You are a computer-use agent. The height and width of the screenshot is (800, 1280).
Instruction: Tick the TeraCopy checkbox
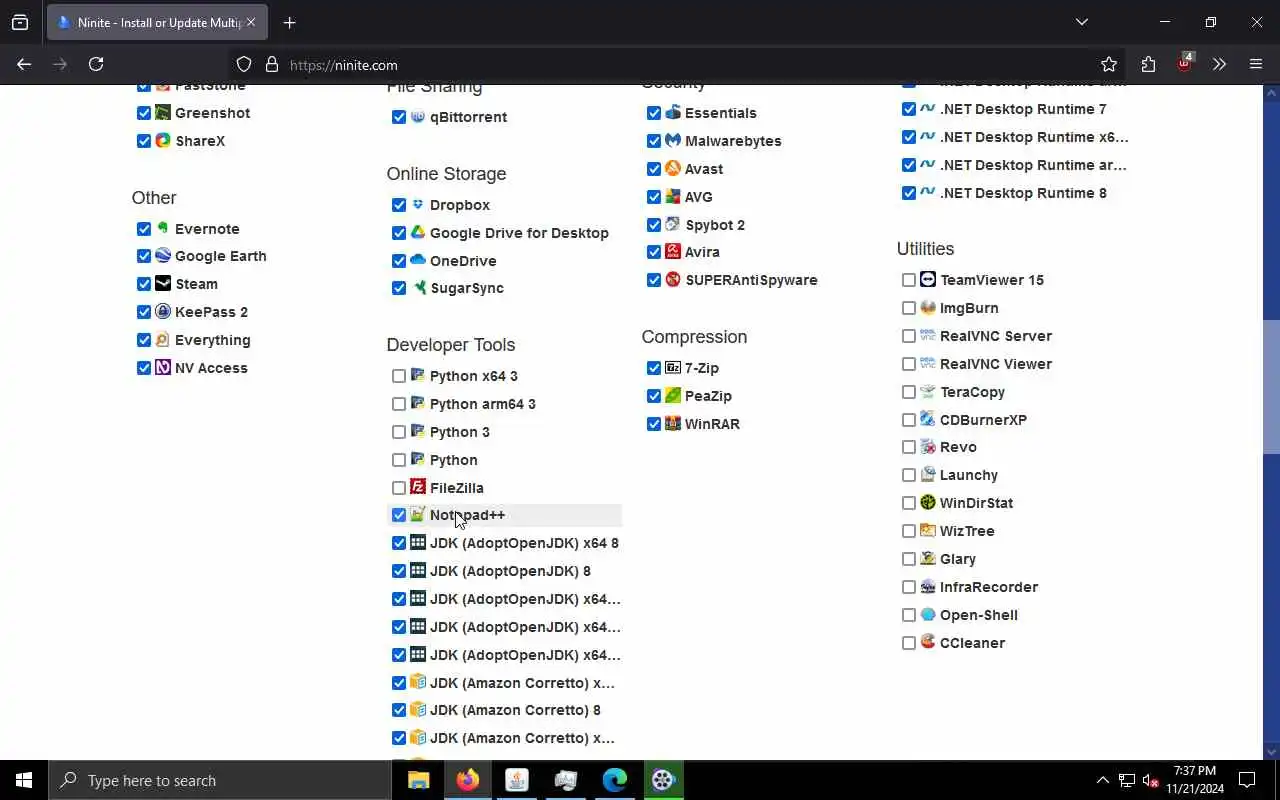point(909,392)
